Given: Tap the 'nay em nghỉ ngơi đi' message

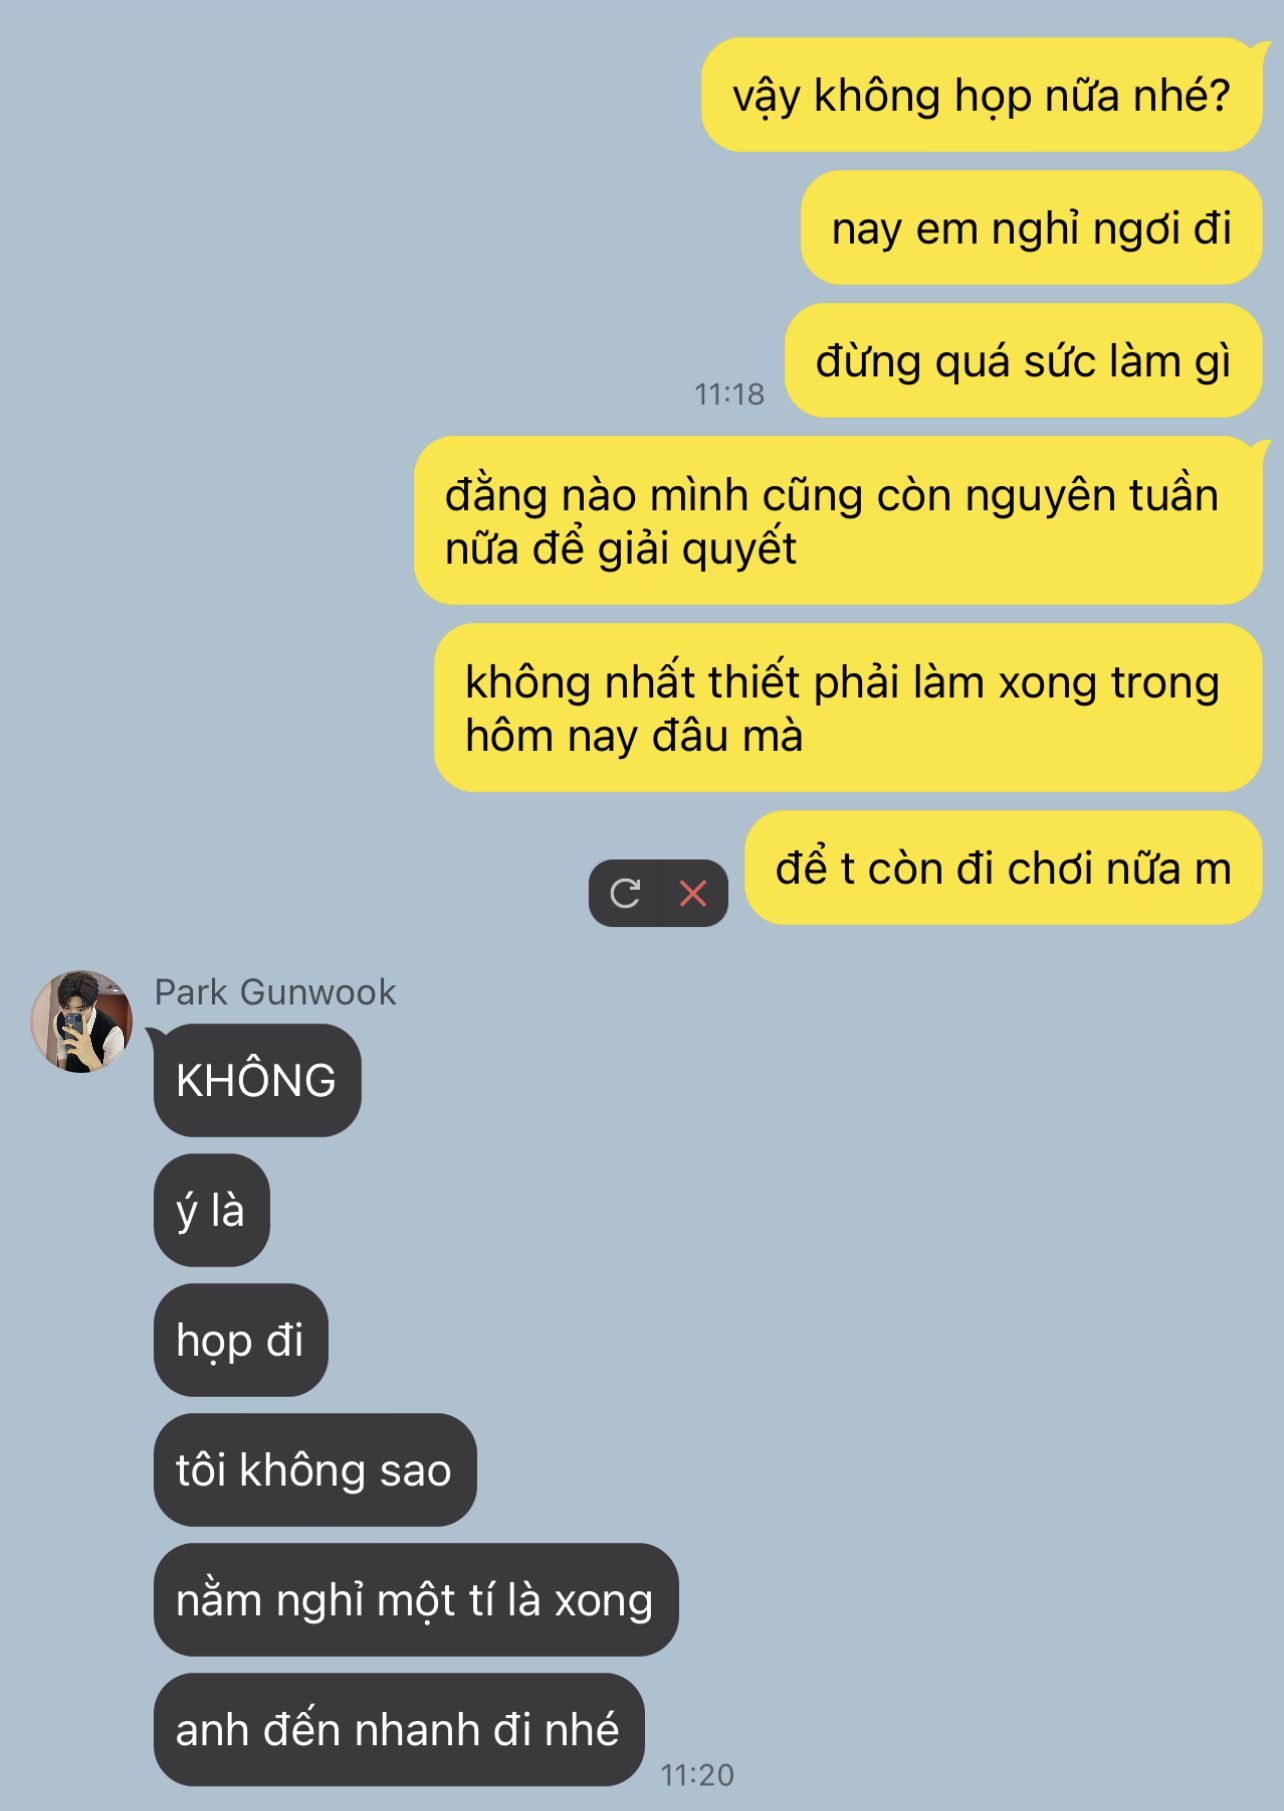Looking at the screenshot, I should click(1031, 228).
